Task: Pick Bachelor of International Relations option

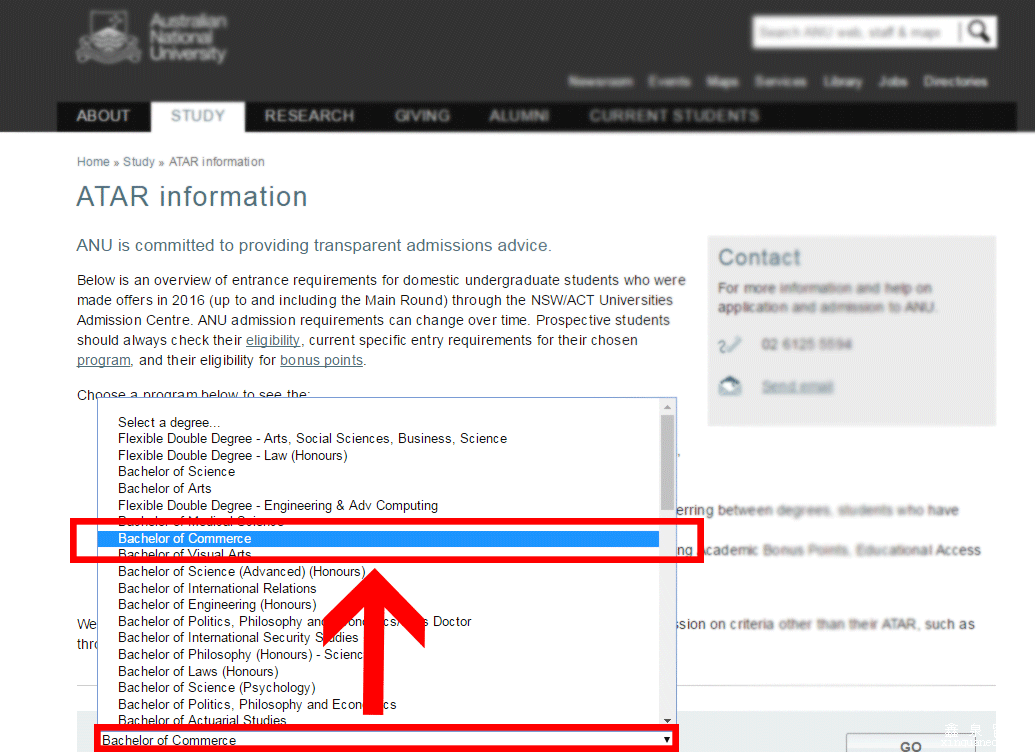Action: (217, 588)
